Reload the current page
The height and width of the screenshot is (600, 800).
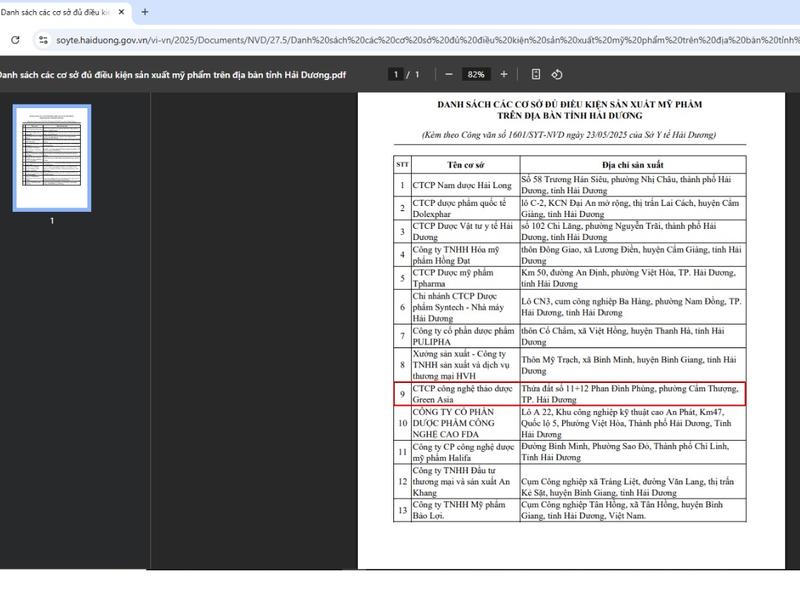[15, 40]
